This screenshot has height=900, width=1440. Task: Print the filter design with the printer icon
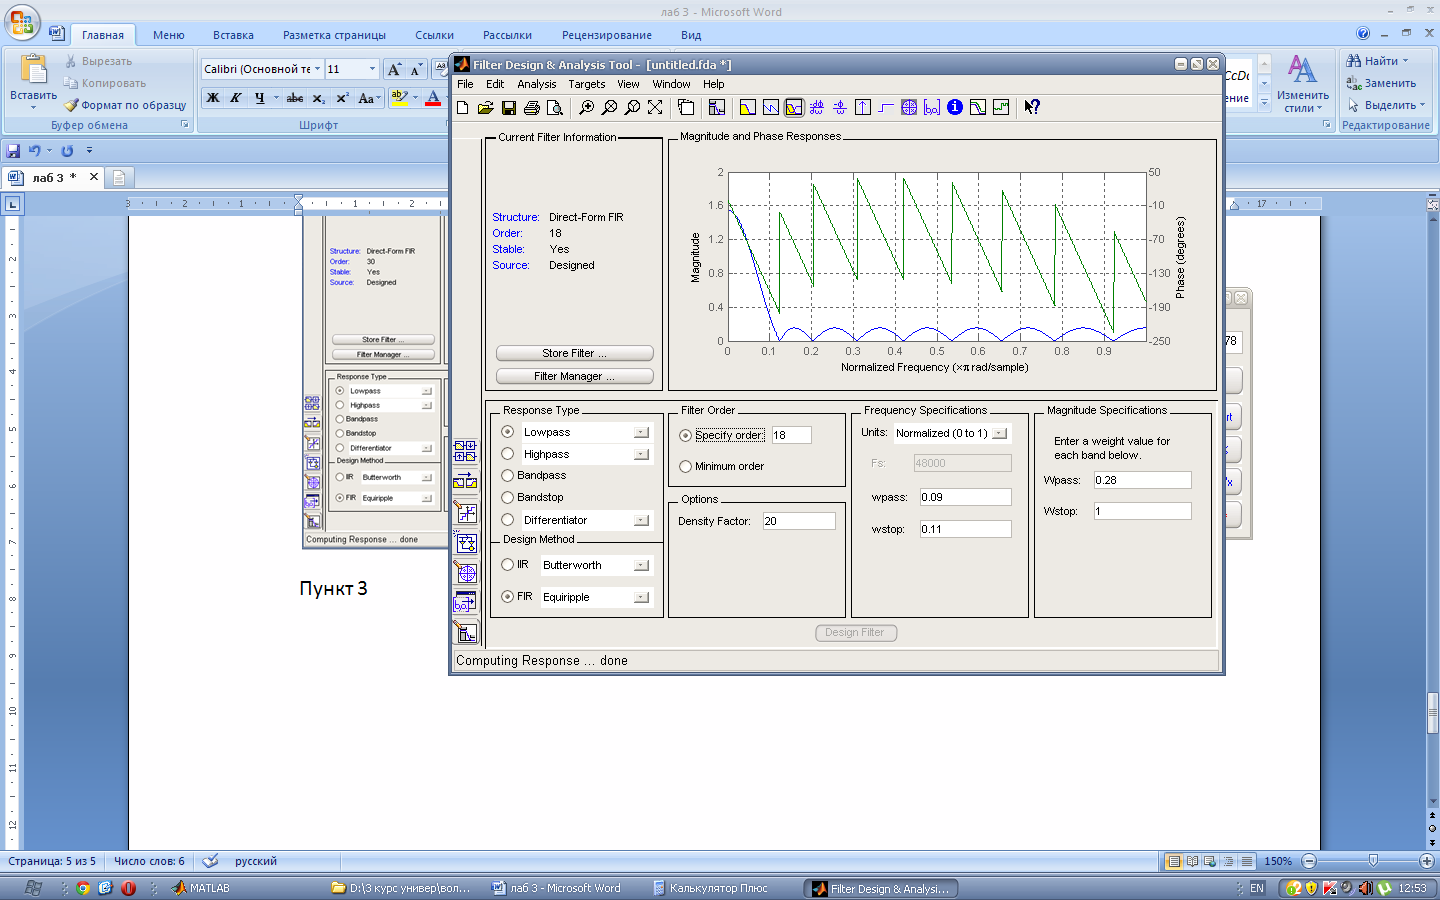531,107
